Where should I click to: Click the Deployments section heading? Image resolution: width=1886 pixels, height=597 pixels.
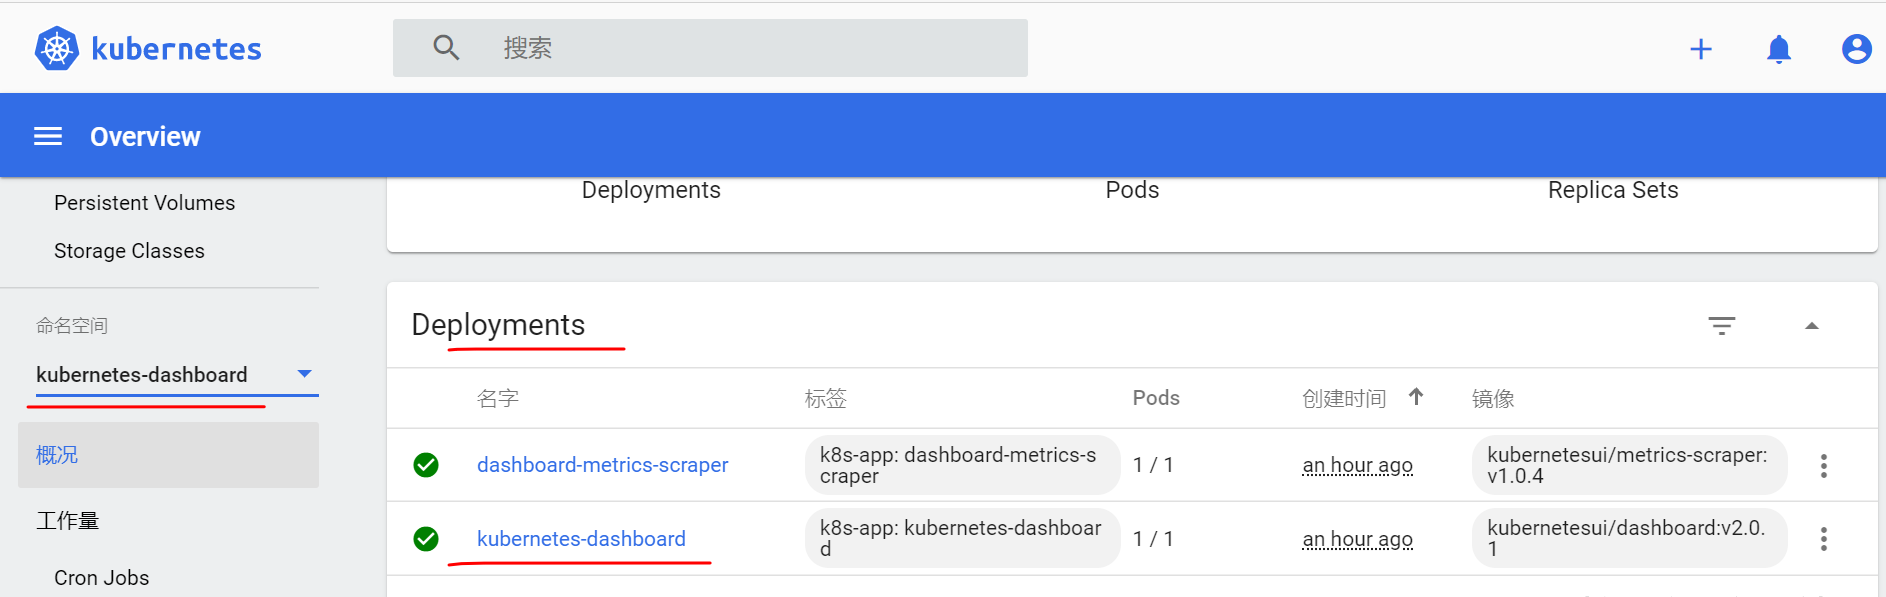pos(498,325)
